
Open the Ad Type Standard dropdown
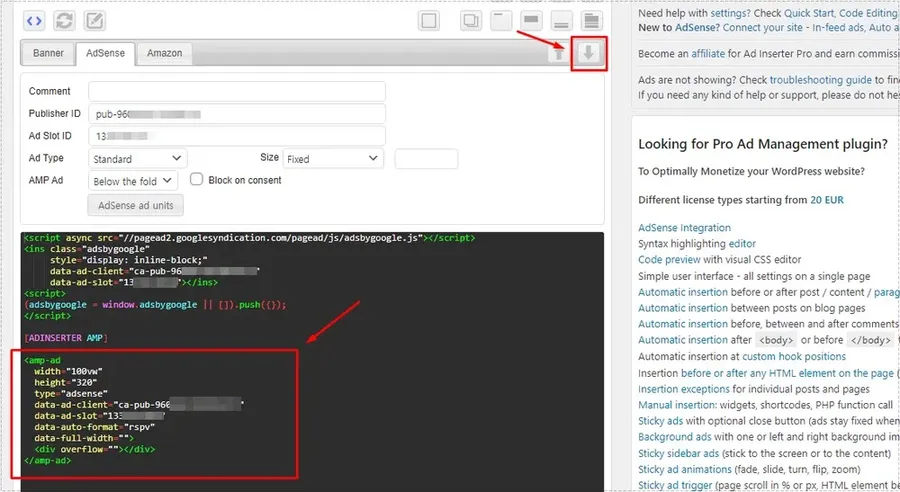tap(137, 158)
